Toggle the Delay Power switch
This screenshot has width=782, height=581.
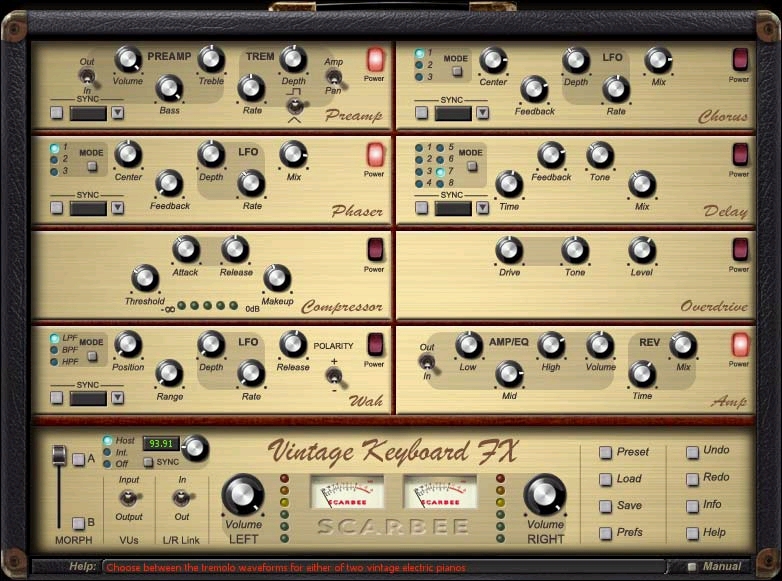(x=740, y=155)
